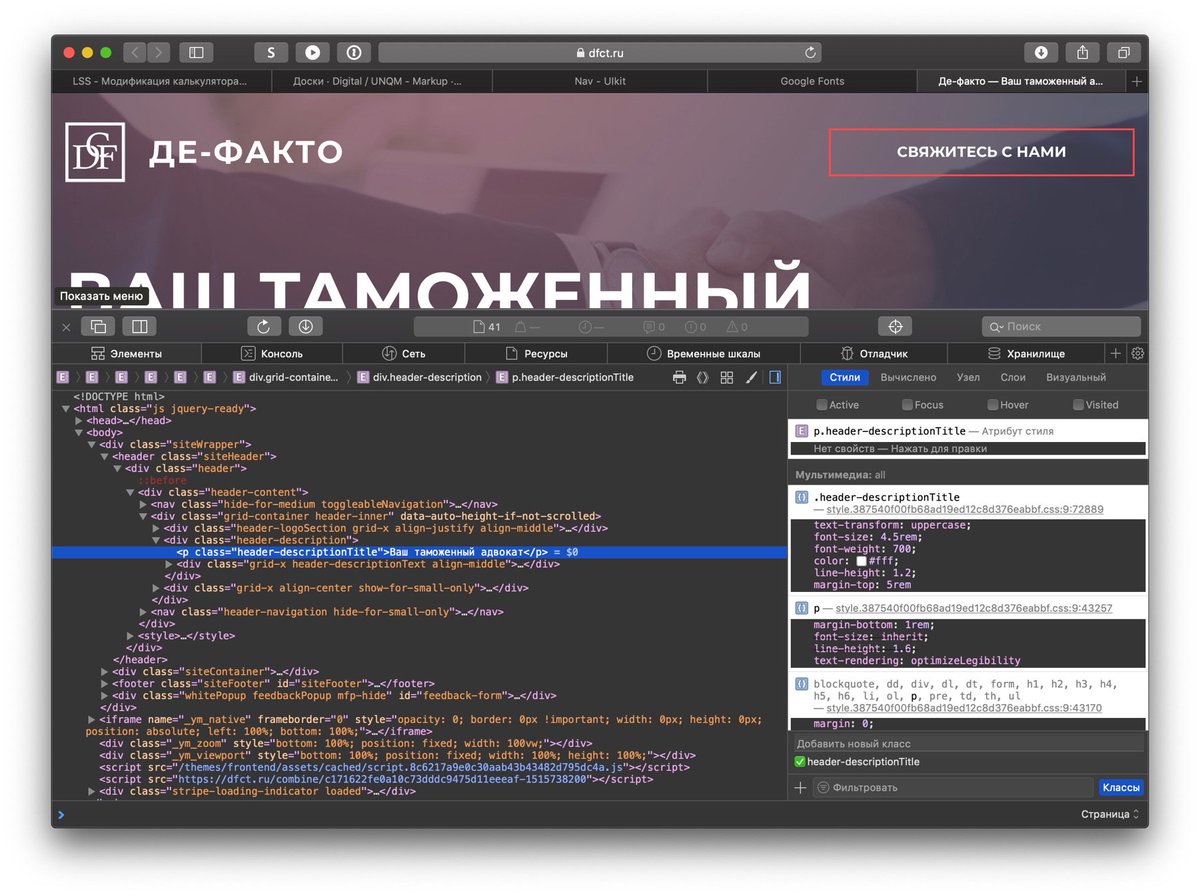This screenshot has width=1200, height=896.
Task: Go back with Safari's back arrow
Action: pos(135,52)
